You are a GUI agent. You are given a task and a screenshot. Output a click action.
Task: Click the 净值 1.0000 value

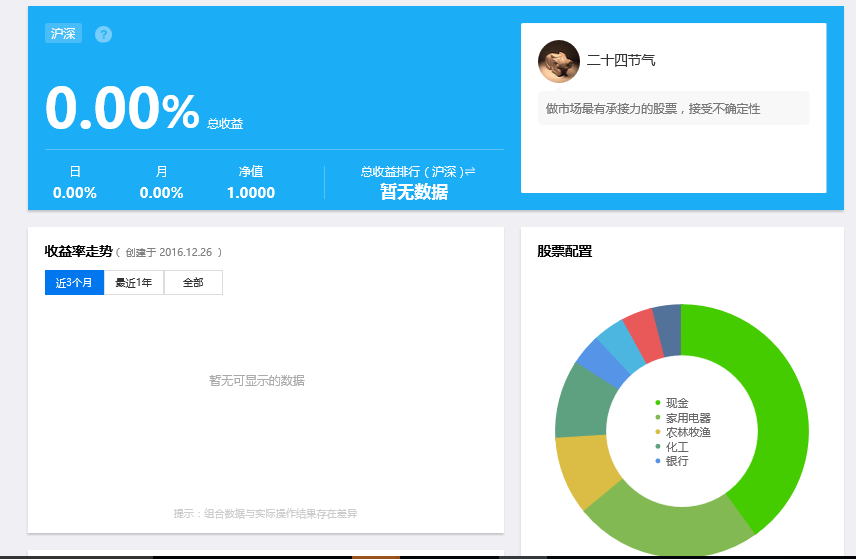pos(250,193)
